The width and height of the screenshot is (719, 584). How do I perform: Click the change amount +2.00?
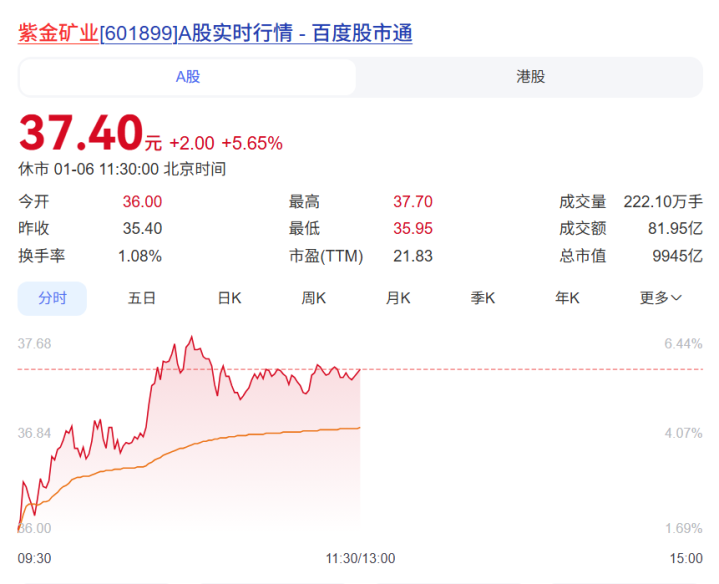coord(192,143)
